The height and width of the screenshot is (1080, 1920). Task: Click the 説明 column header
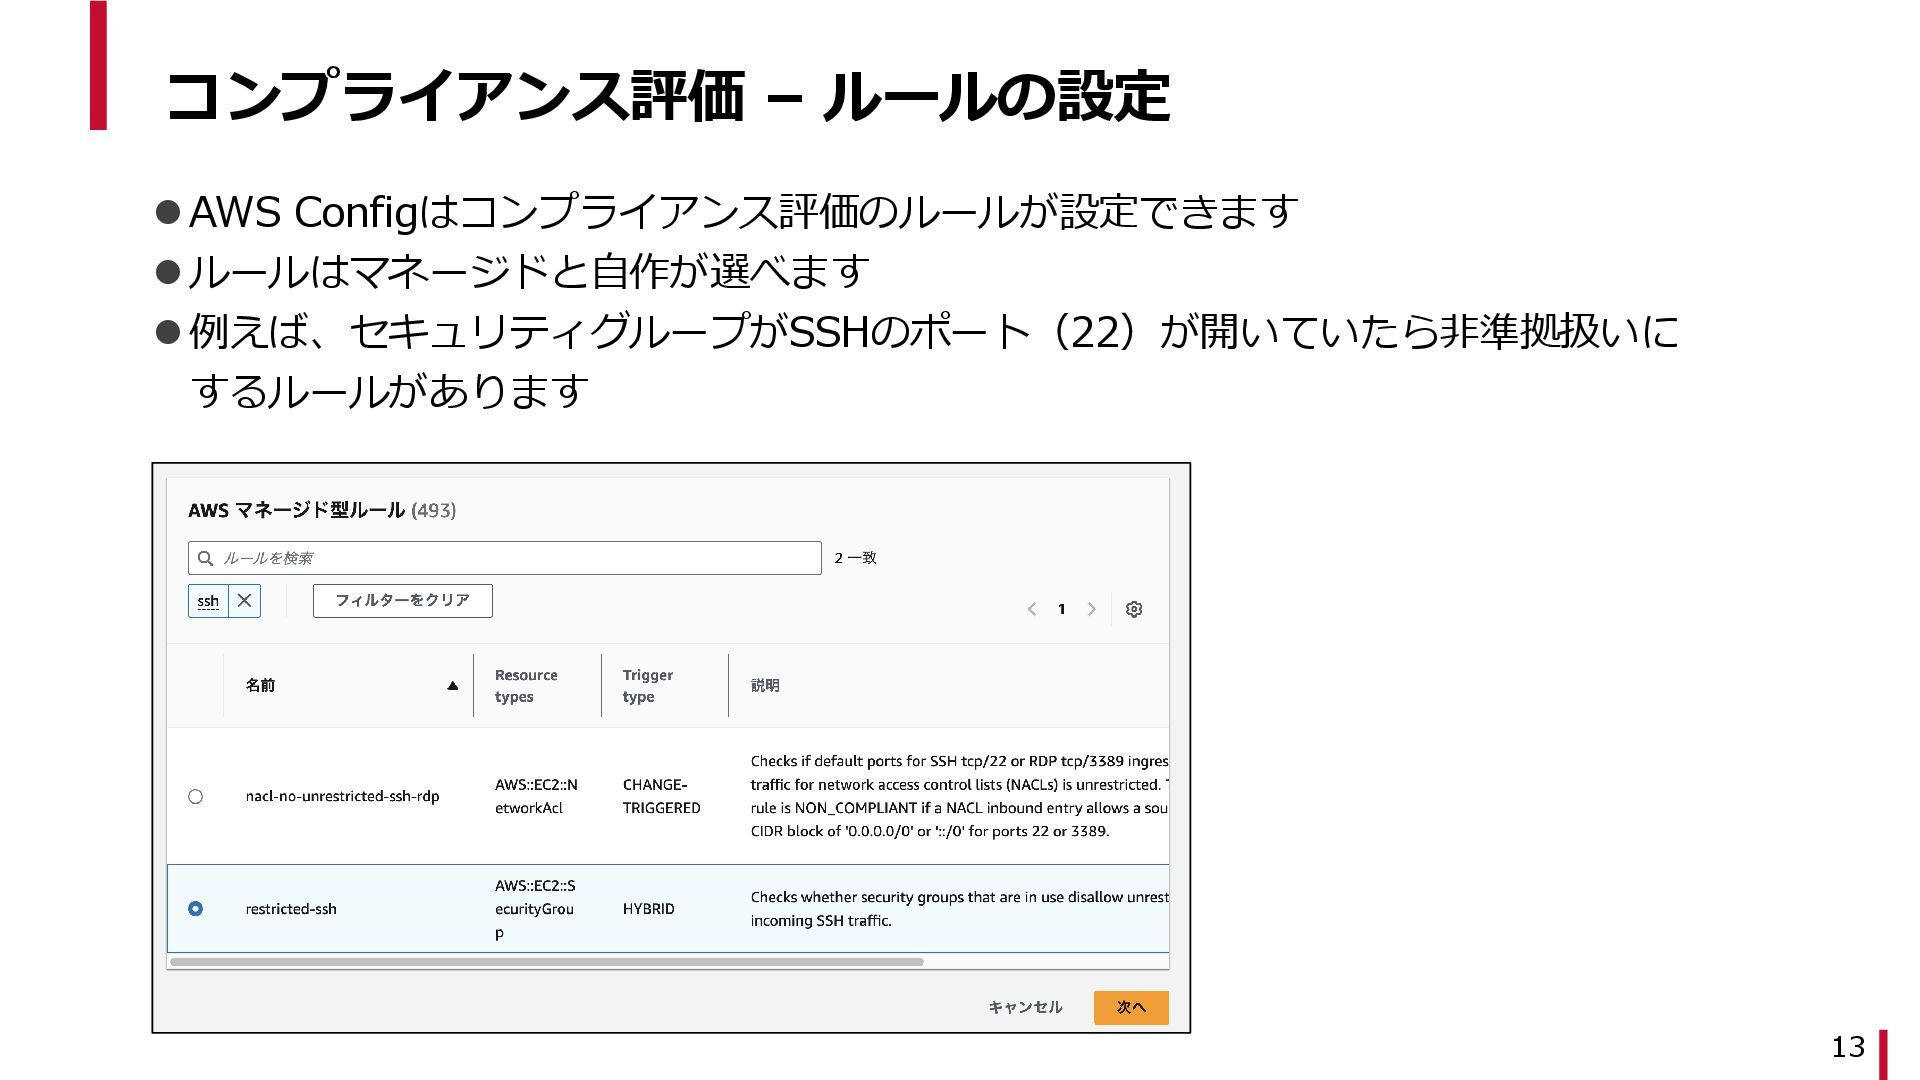[x=765, y=686]
